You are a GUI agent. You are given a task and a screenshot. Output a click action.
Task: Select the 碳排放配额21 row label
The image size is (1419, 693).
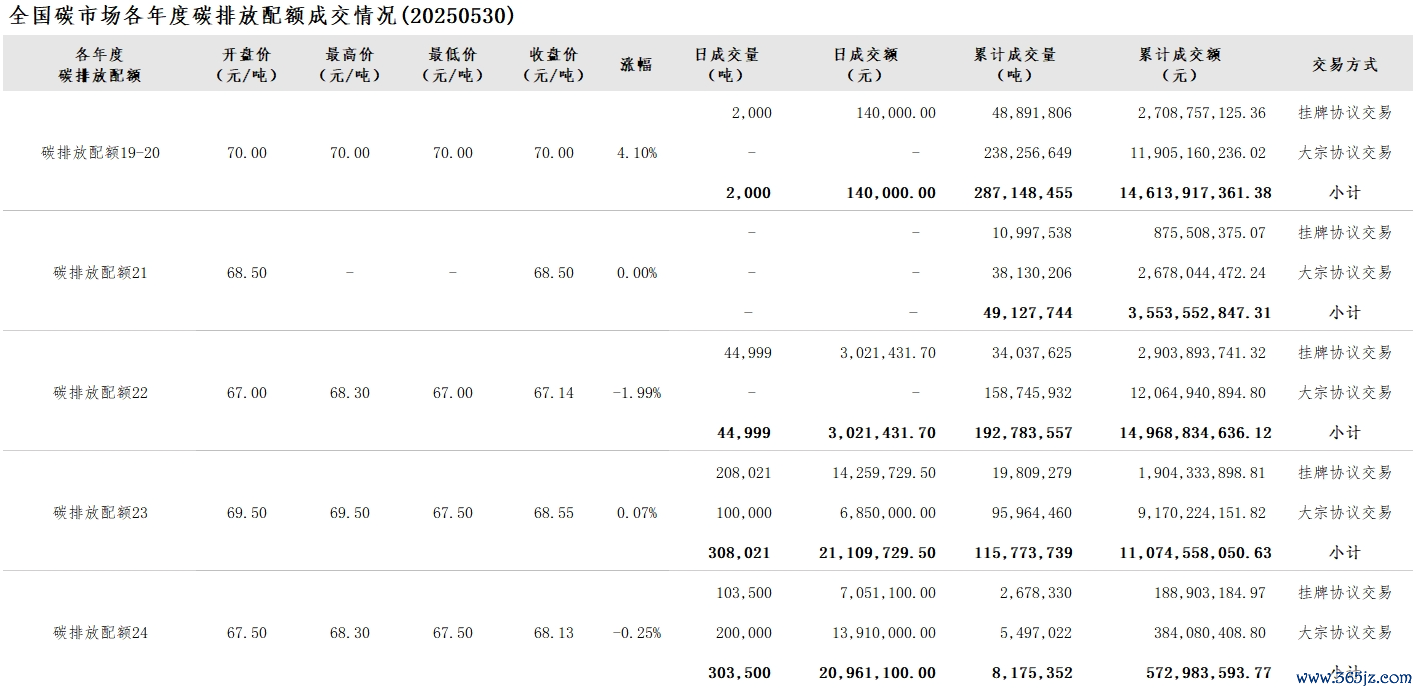[x=101, y=273]
